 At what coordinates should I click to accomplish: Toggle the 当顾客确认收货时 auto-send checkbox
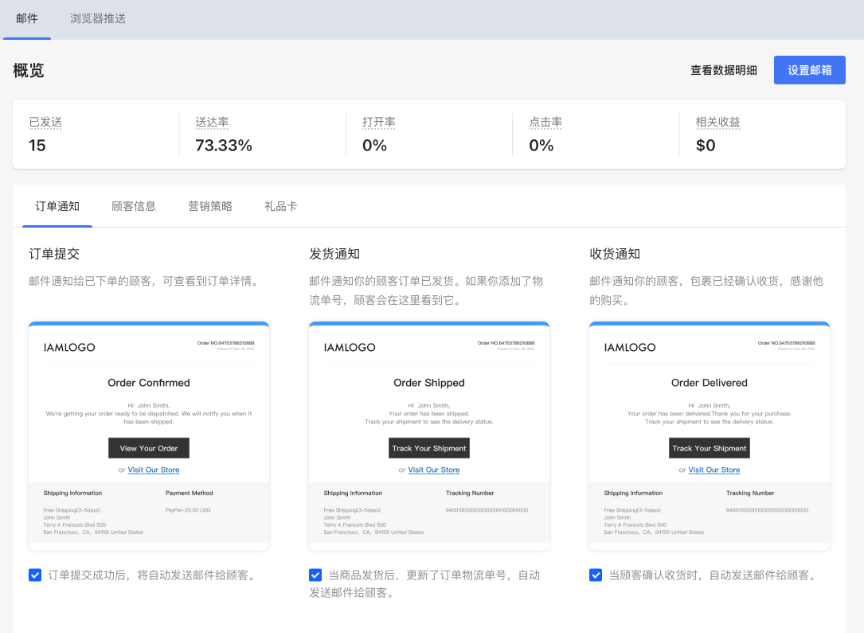pos(595,575)
